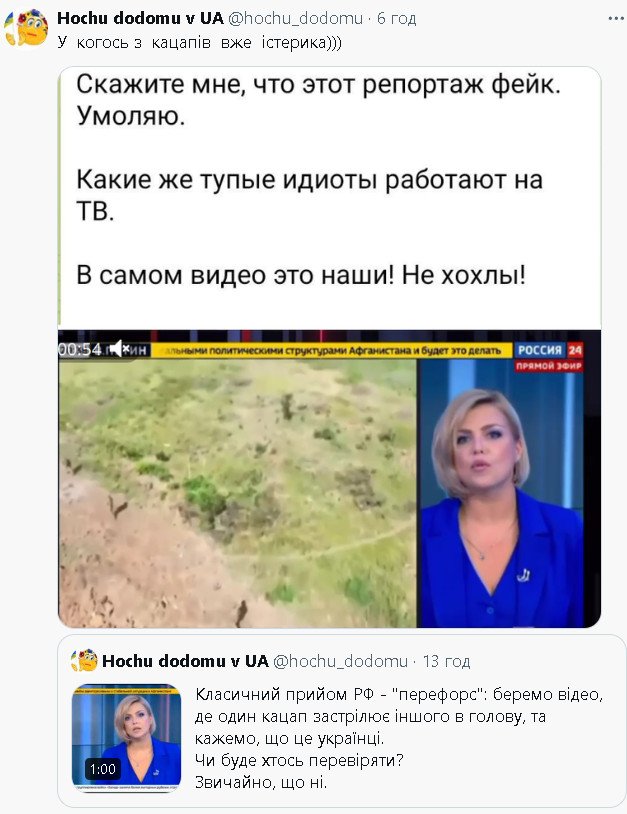This screenshot has width=627, height=814.
Task: Visit the @hochu_dodomu handle in the main tweet
Action: 295,18
